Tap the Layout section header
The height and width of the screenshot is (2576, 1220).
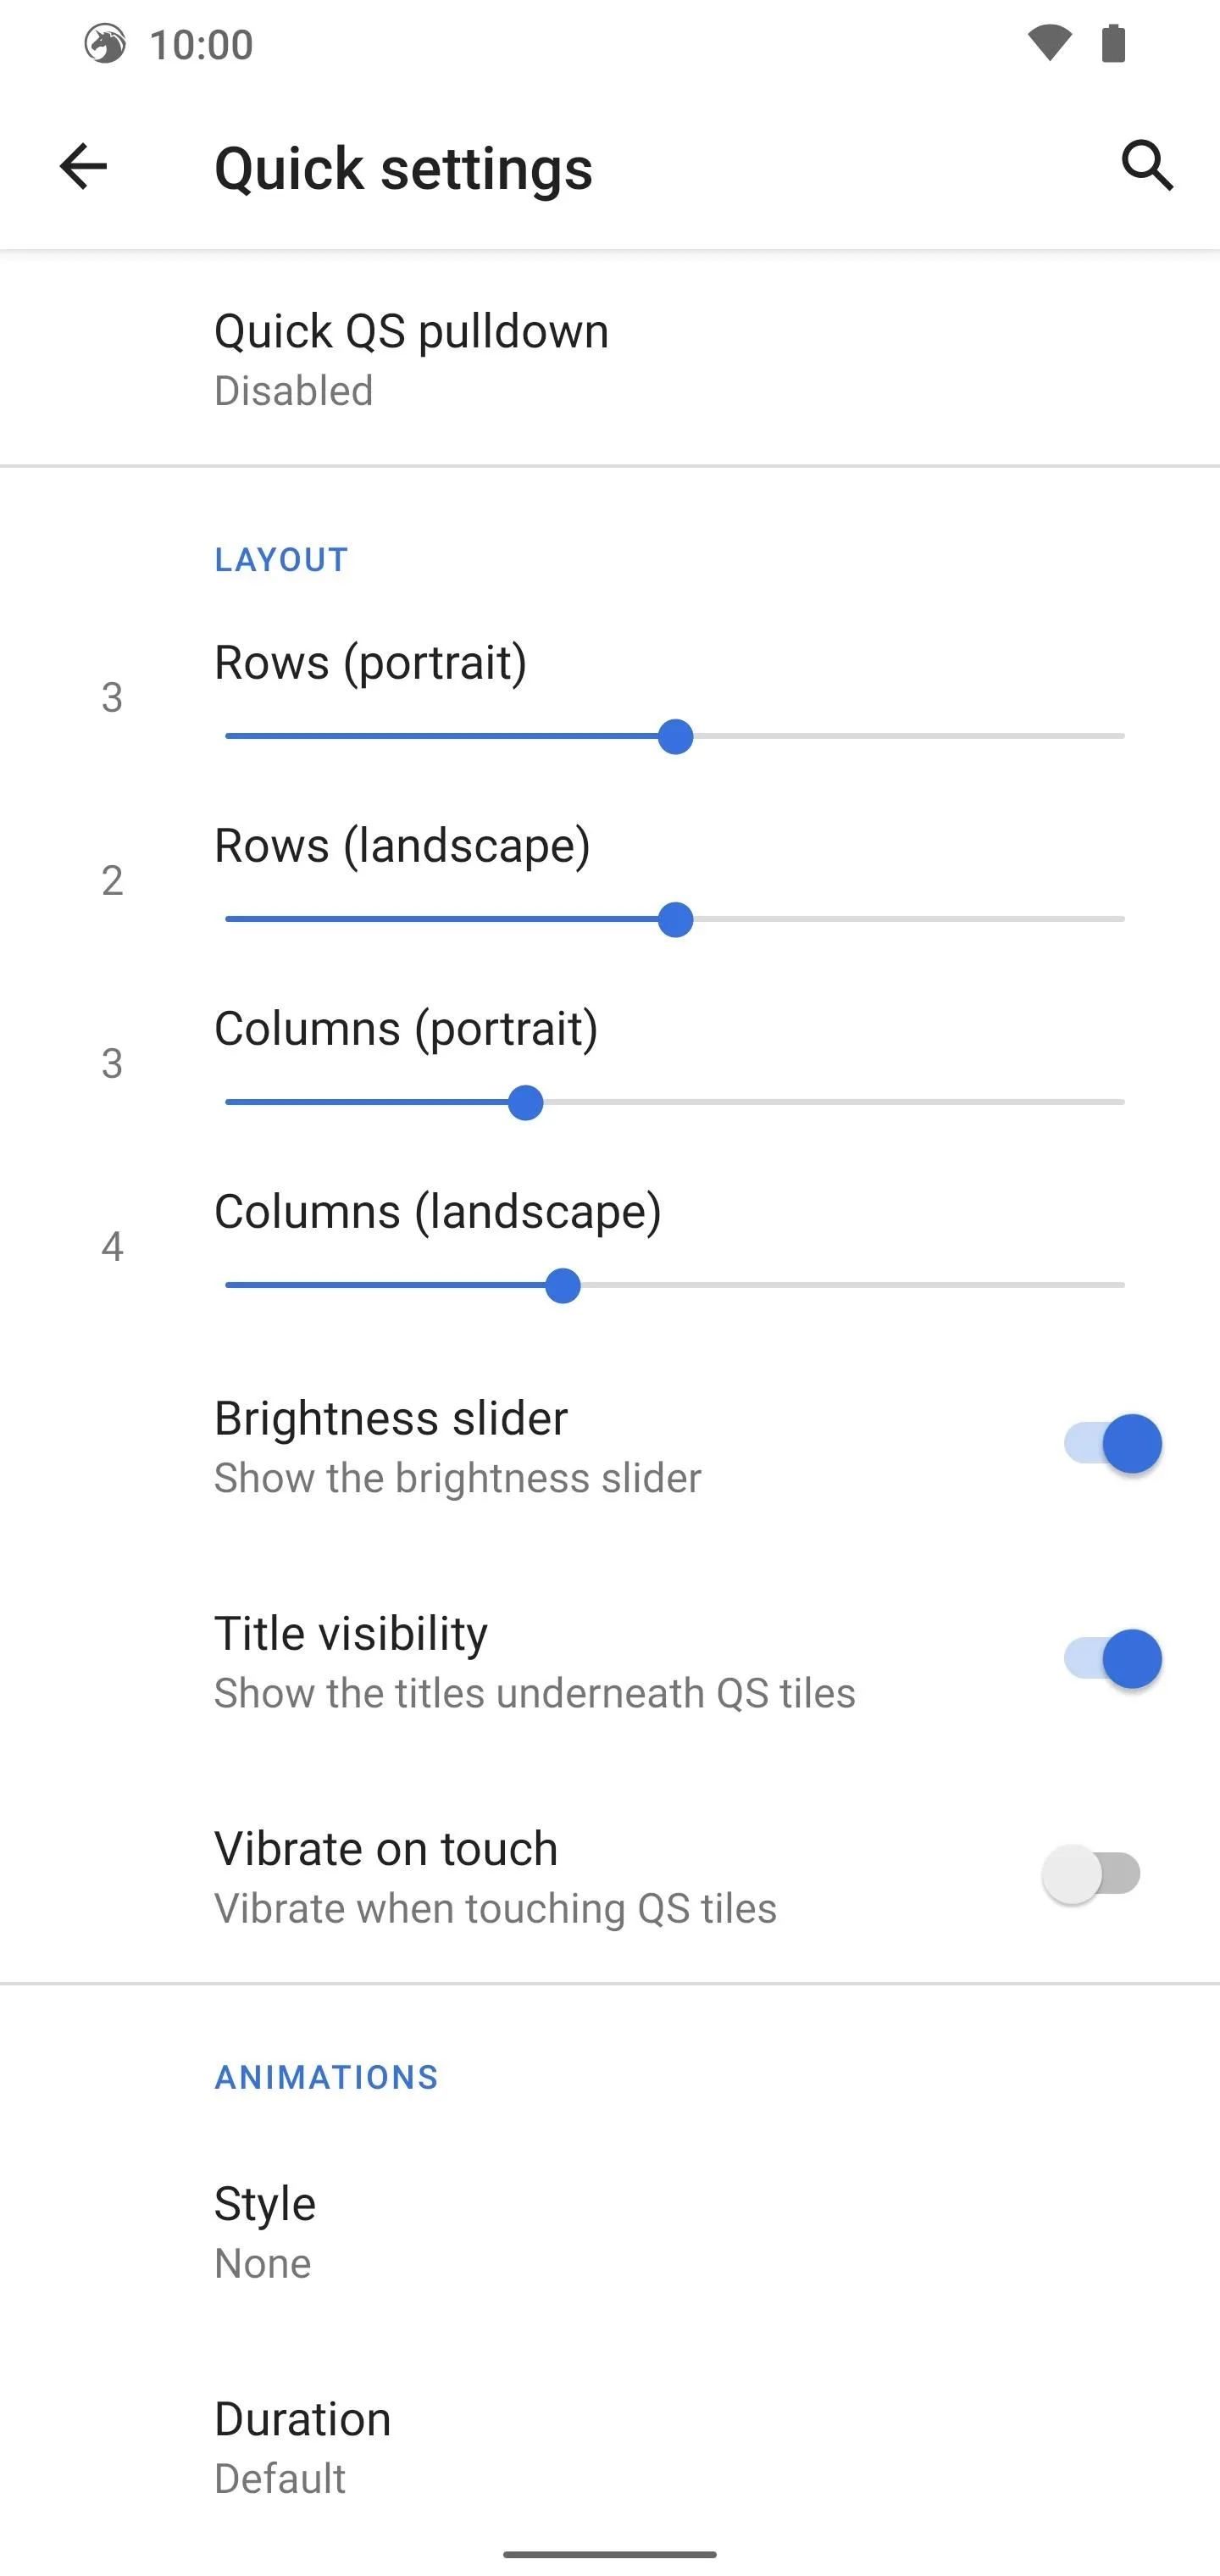(281, 560)
